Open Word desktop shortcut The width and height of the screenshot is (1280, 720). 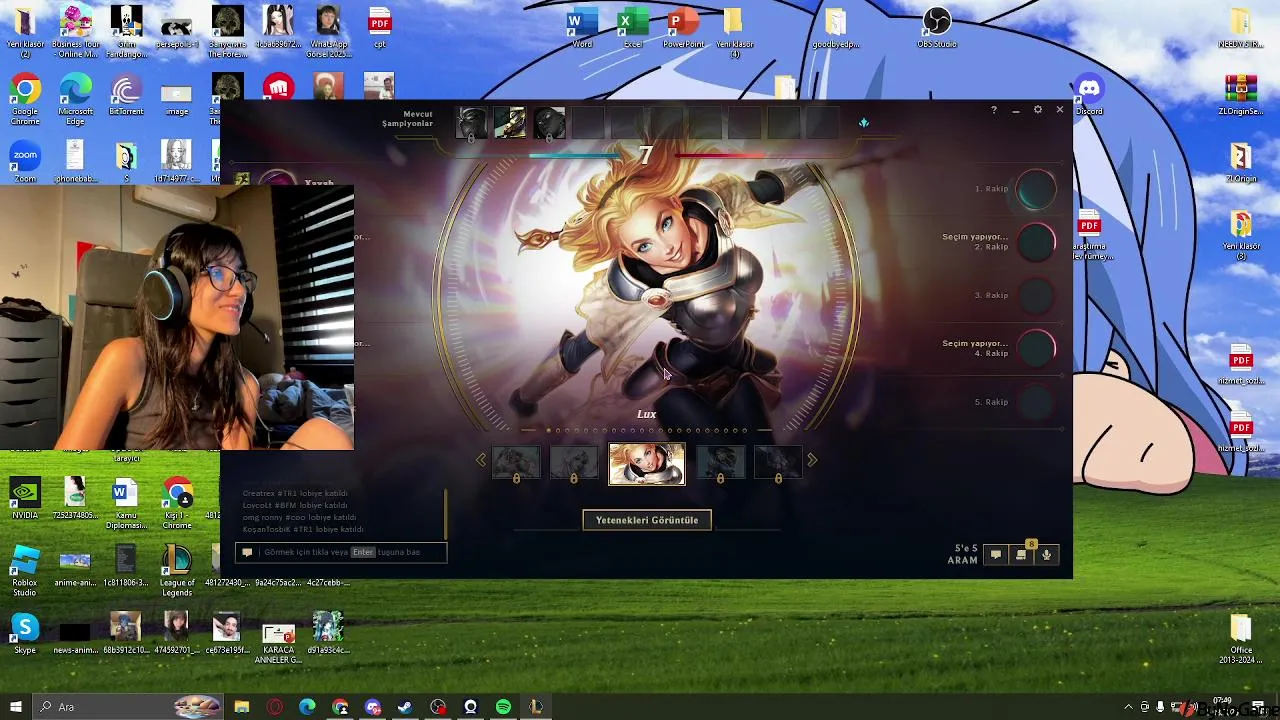point(582,28)
